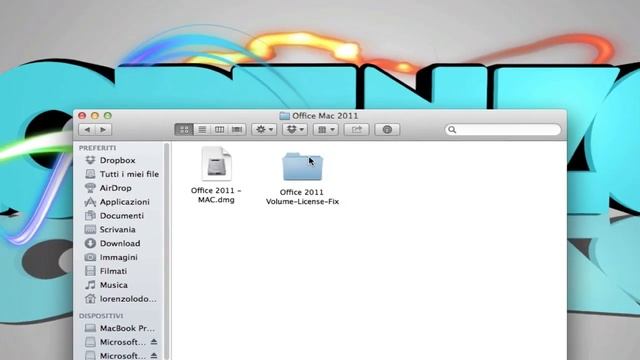Select the Office 2011 - MAC.dmg file icon
Screen dimensions: 640x360
[216, 163]
